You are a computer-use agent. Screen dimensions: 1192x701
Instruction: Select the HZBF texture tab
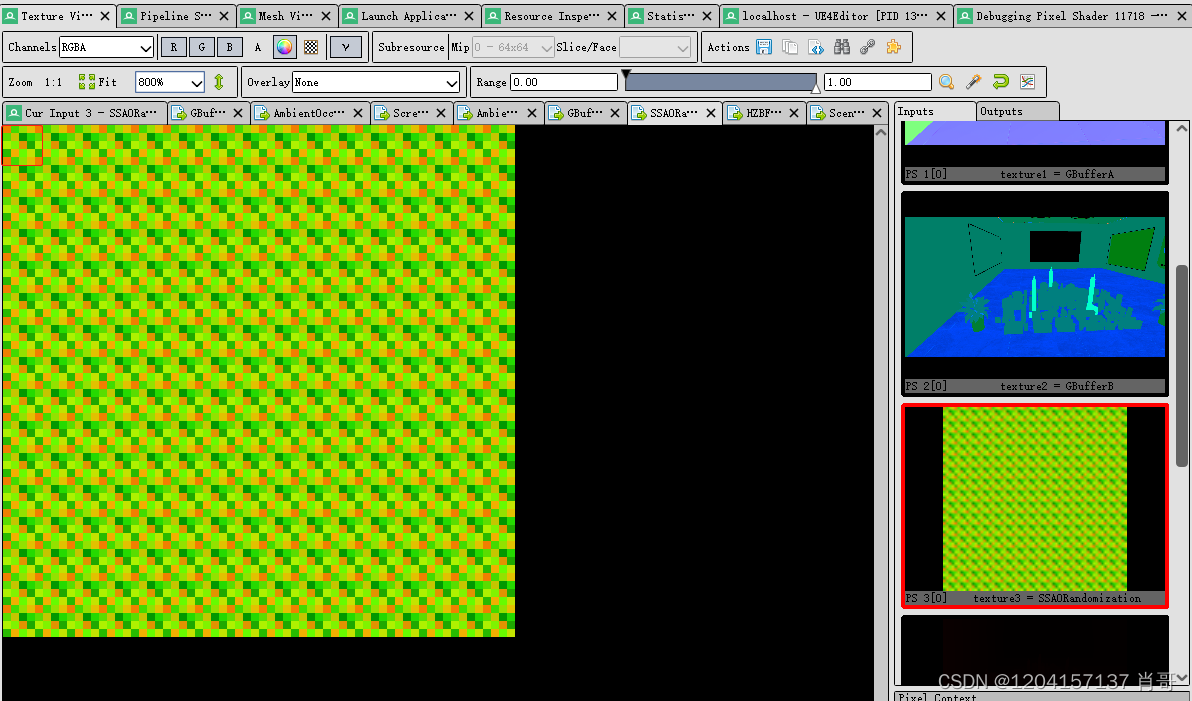[x=765, y=113]
